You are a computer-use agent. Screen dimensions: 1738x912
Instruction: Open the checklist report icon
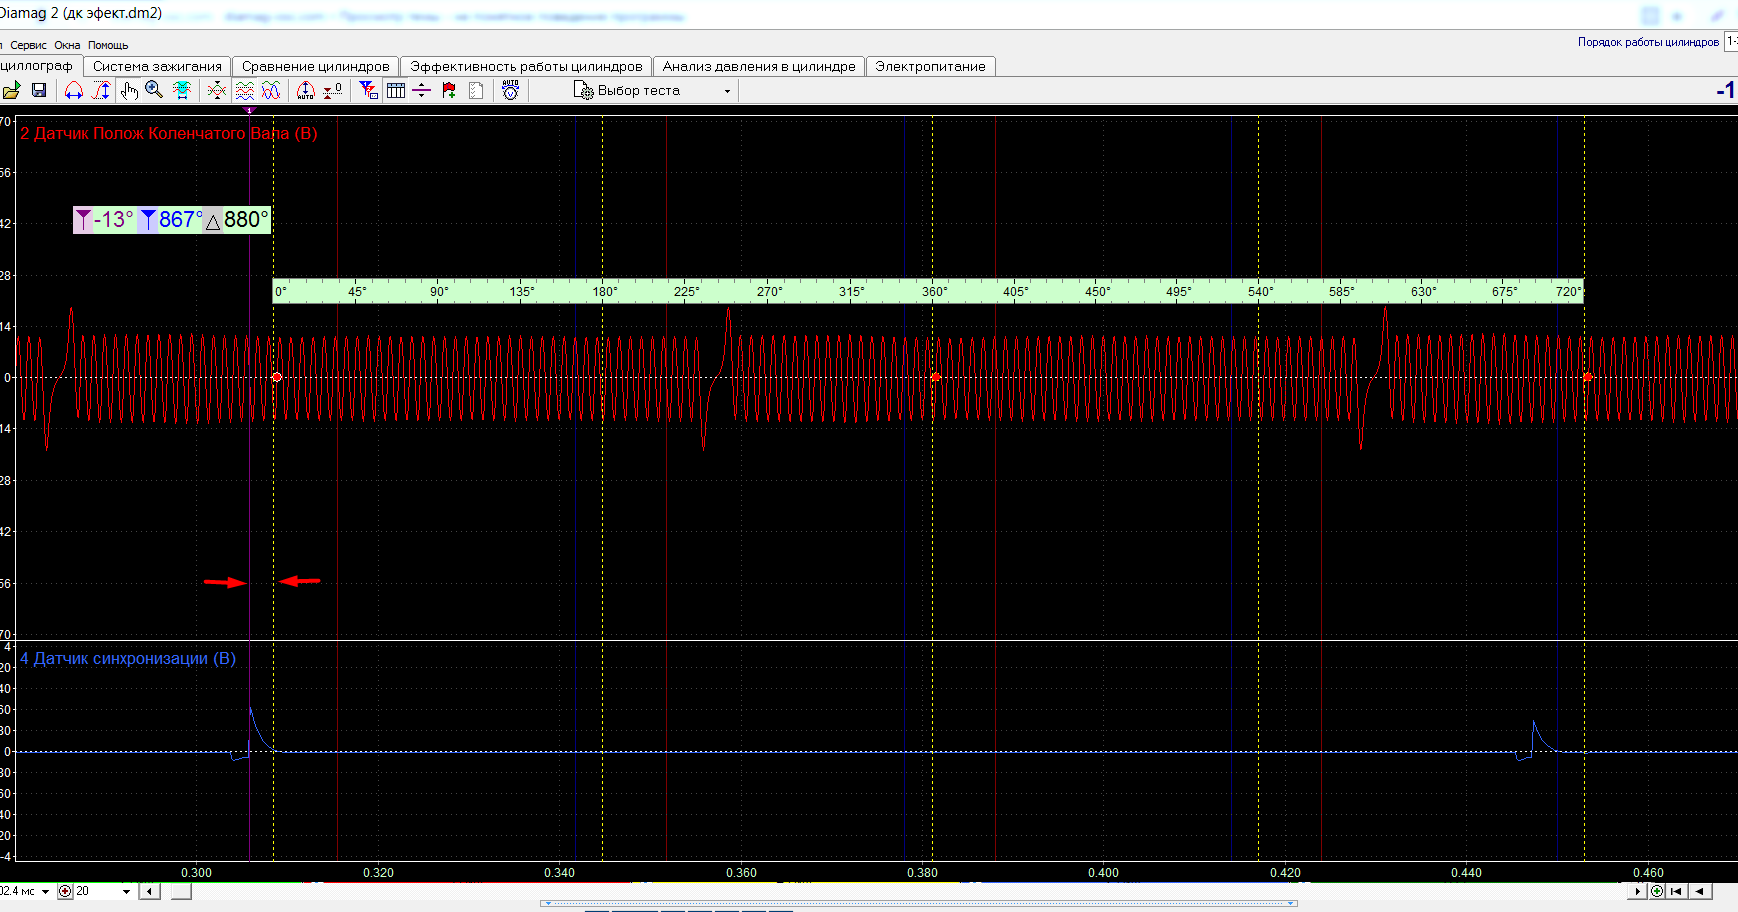point(476,90)
